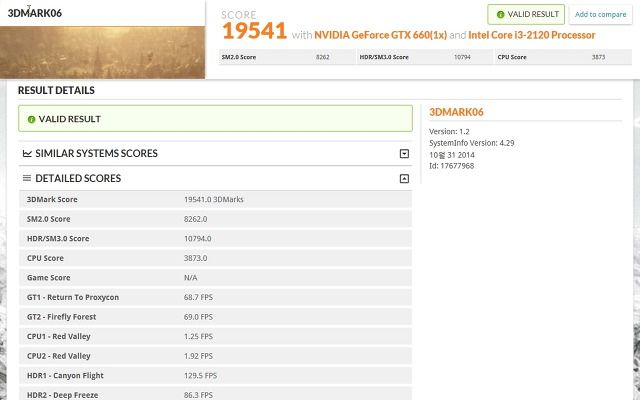
Task: Click HDR2 - Deep Freeze row
Action: coord(215,394)
